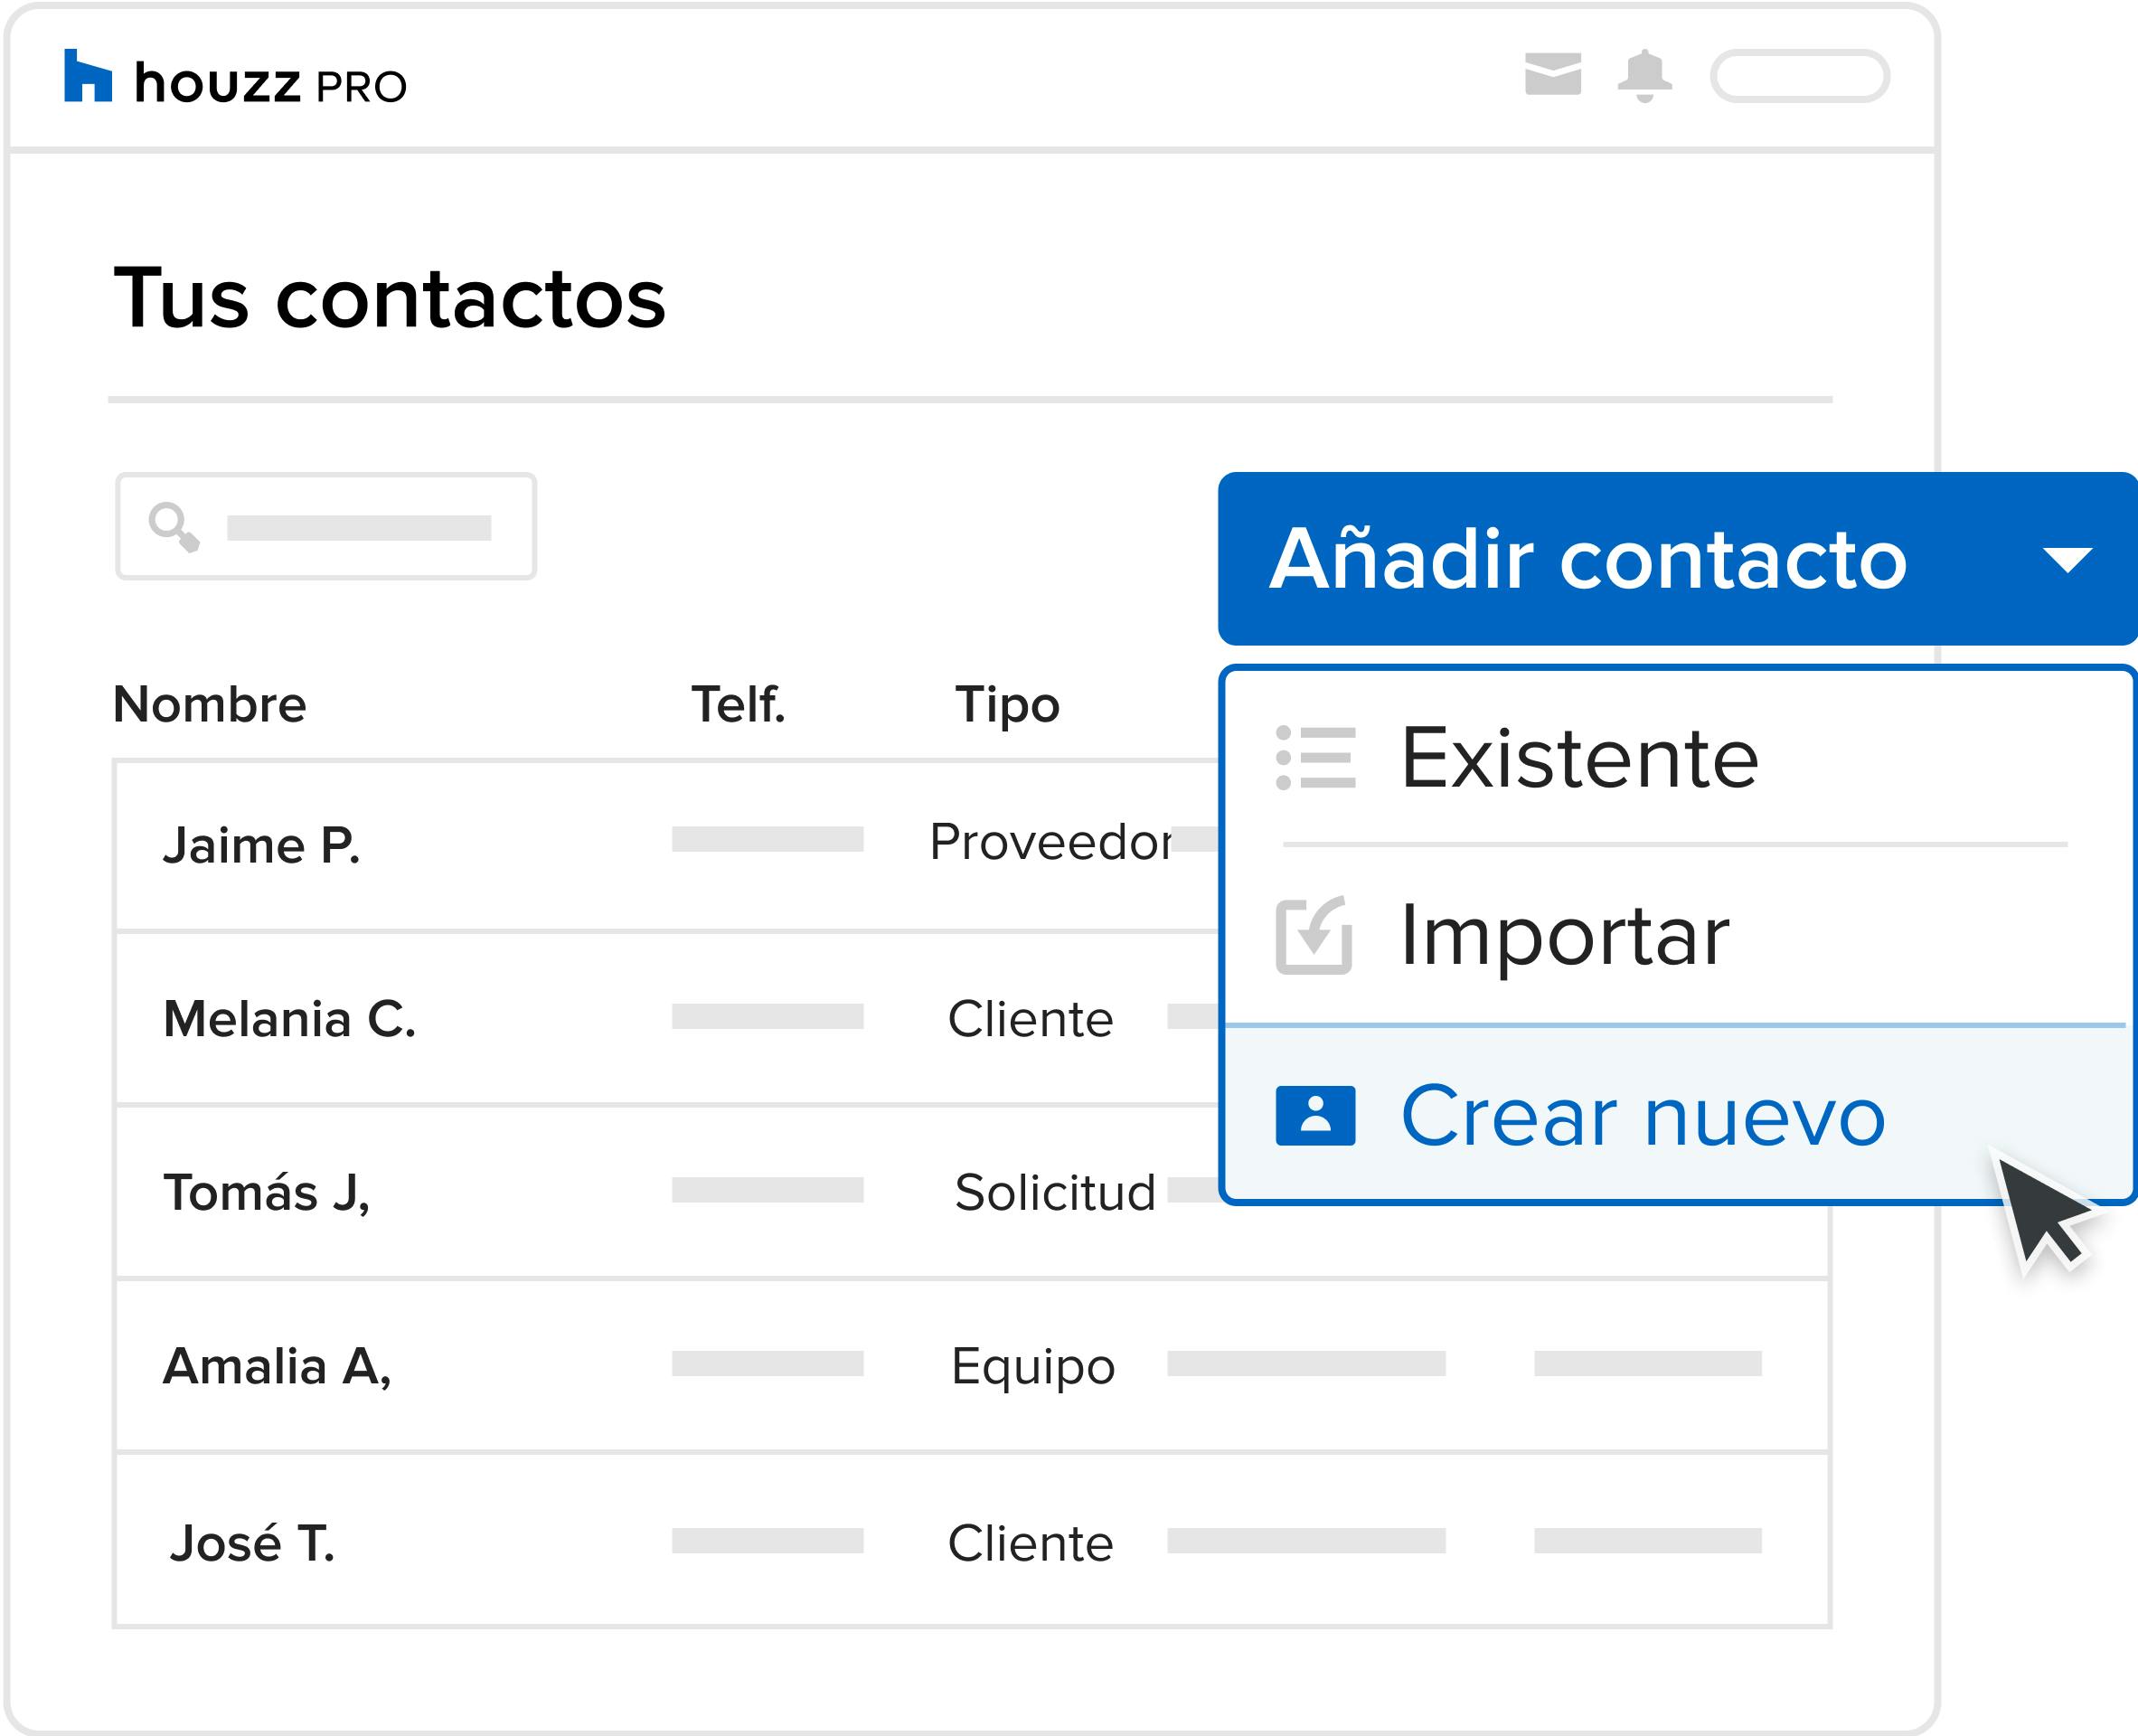Image resolution: width=2138 pixels, height=1736 pixels.
Task: Click the search magnifier icon
Action: tap(174, 526)
